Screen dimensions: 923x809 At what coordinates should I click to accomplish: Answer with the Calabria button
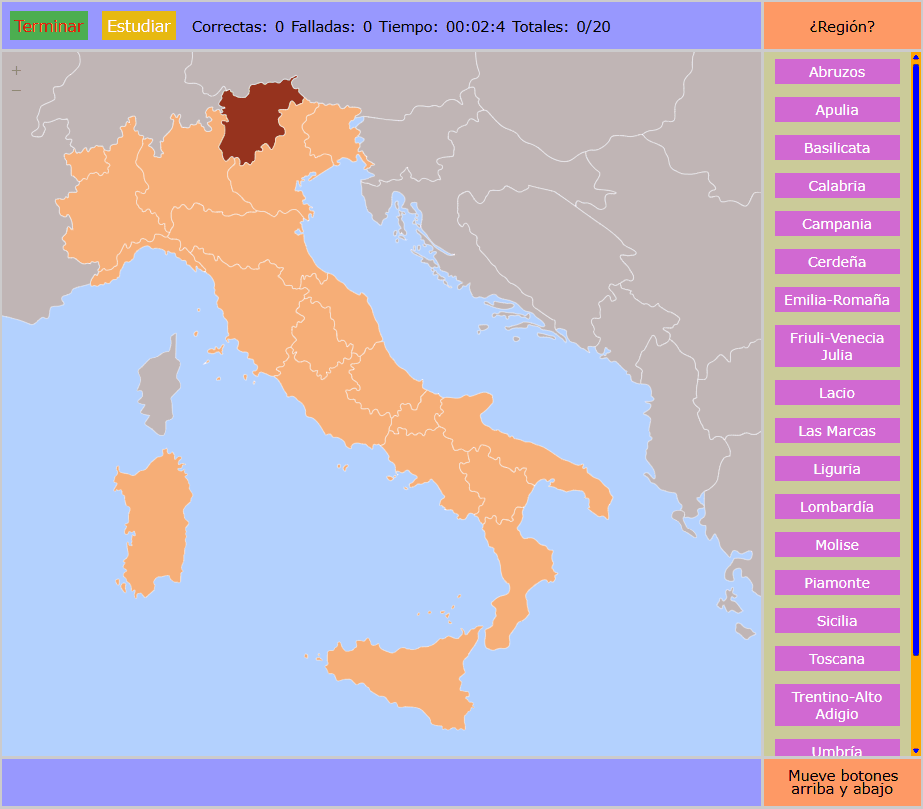point(837,185)
